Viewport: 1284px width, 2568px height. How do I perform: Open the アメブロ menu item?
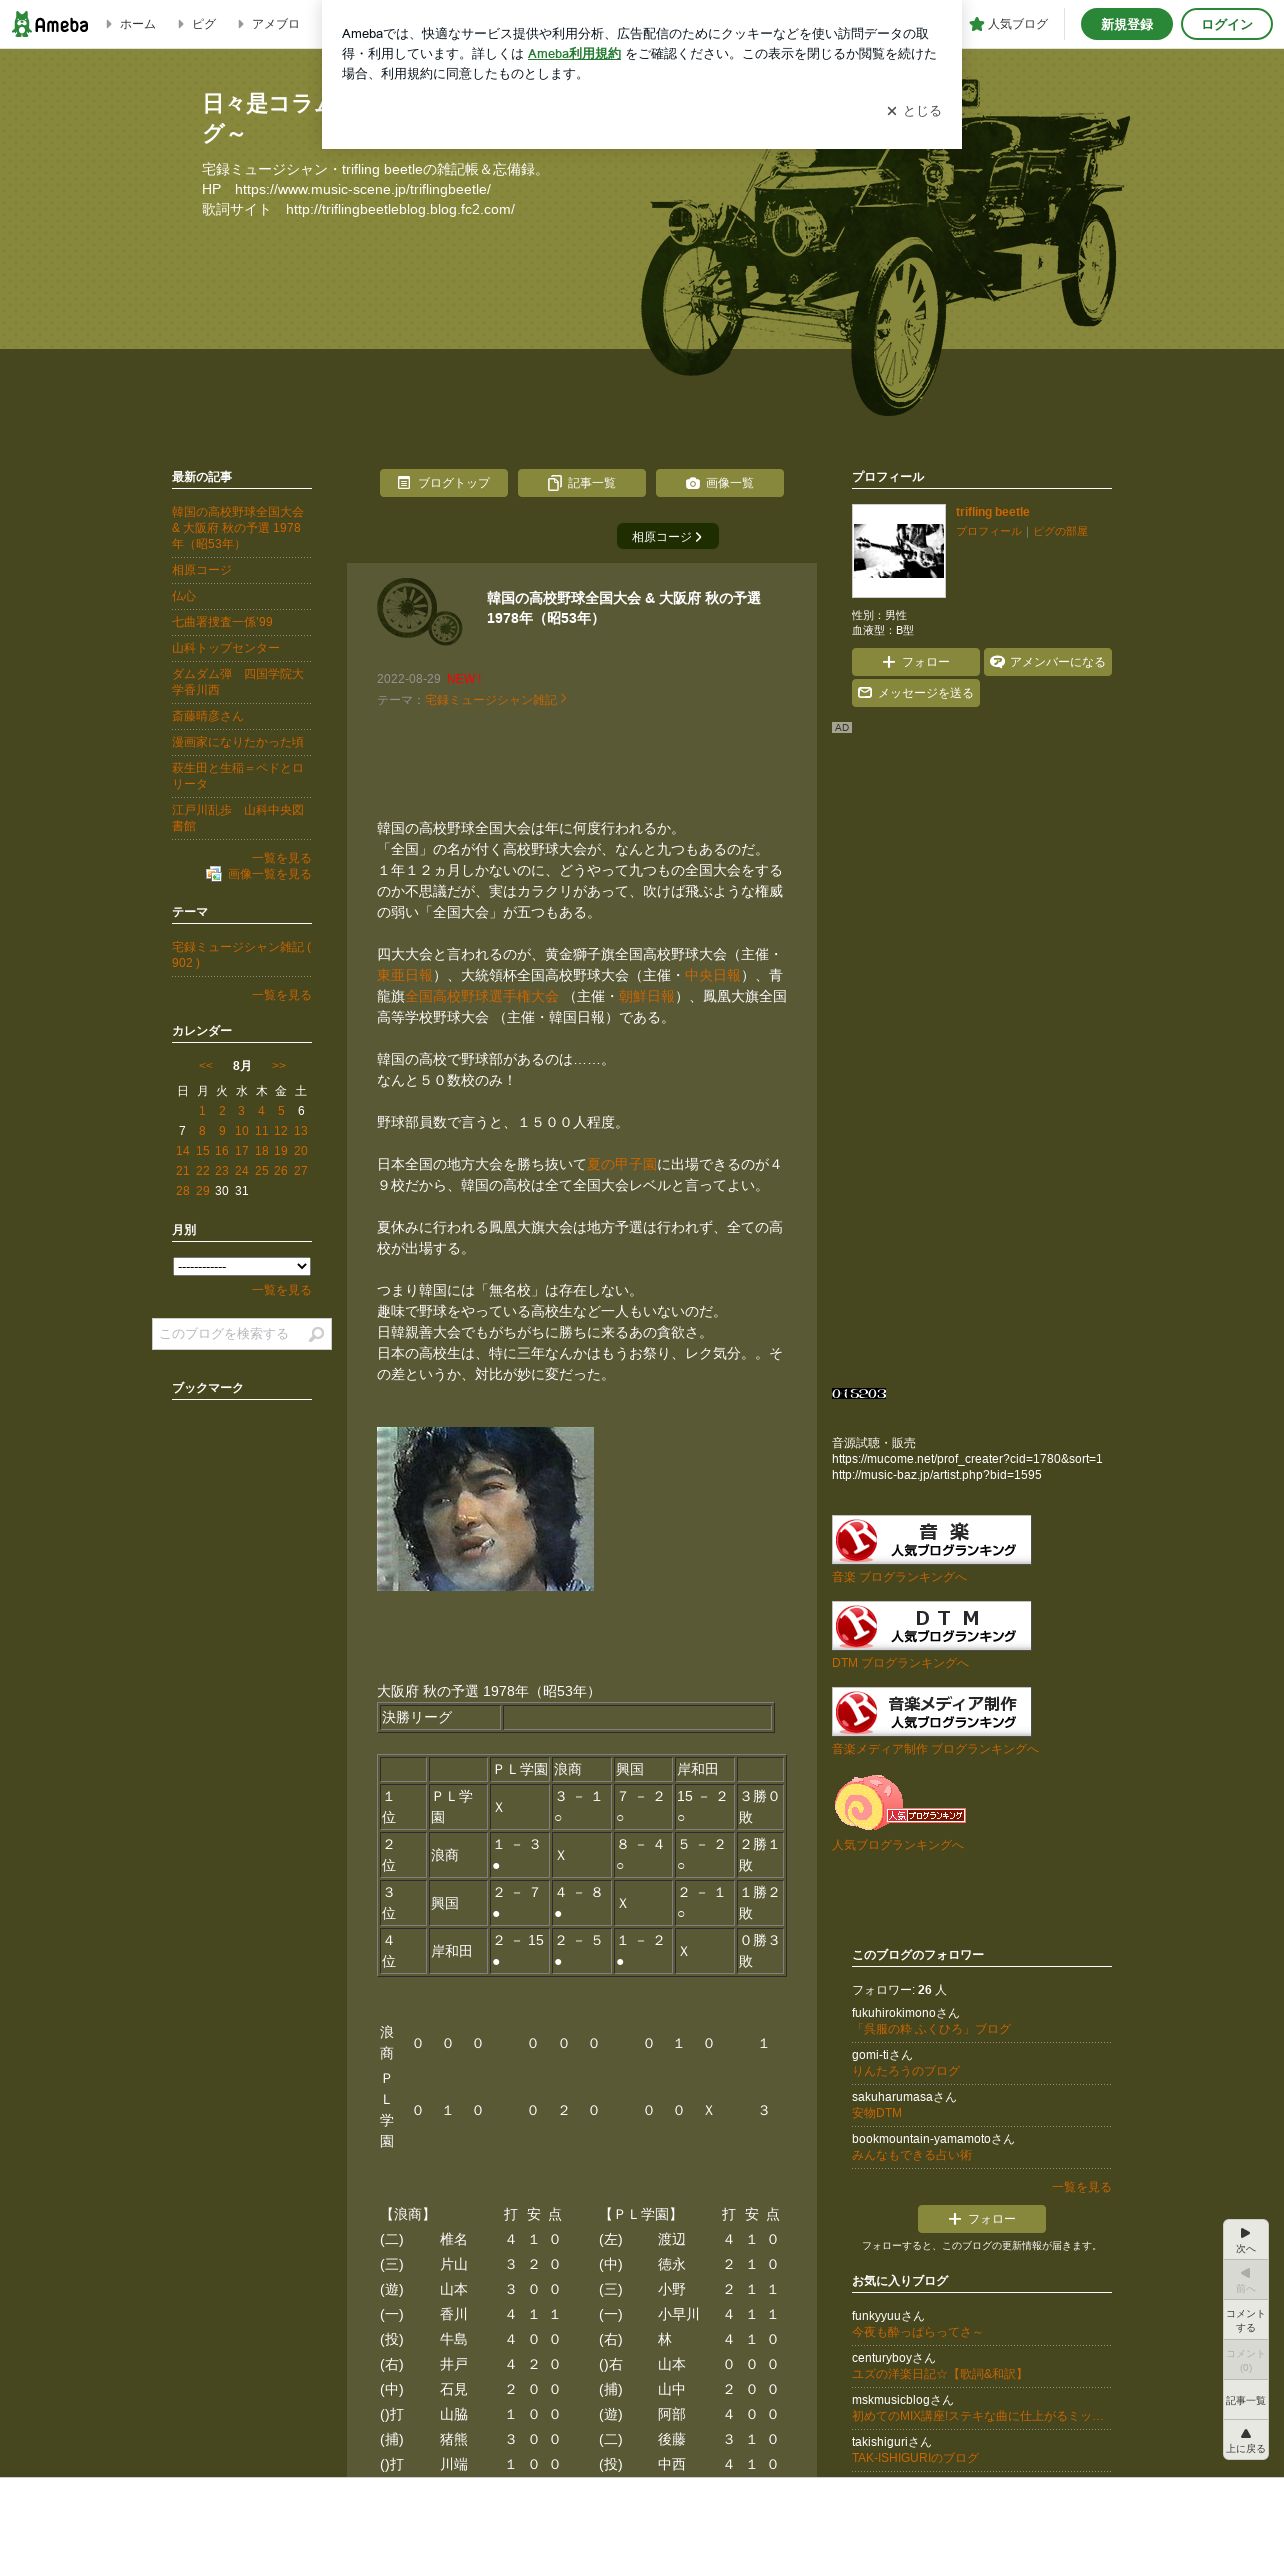click(269, 24)
